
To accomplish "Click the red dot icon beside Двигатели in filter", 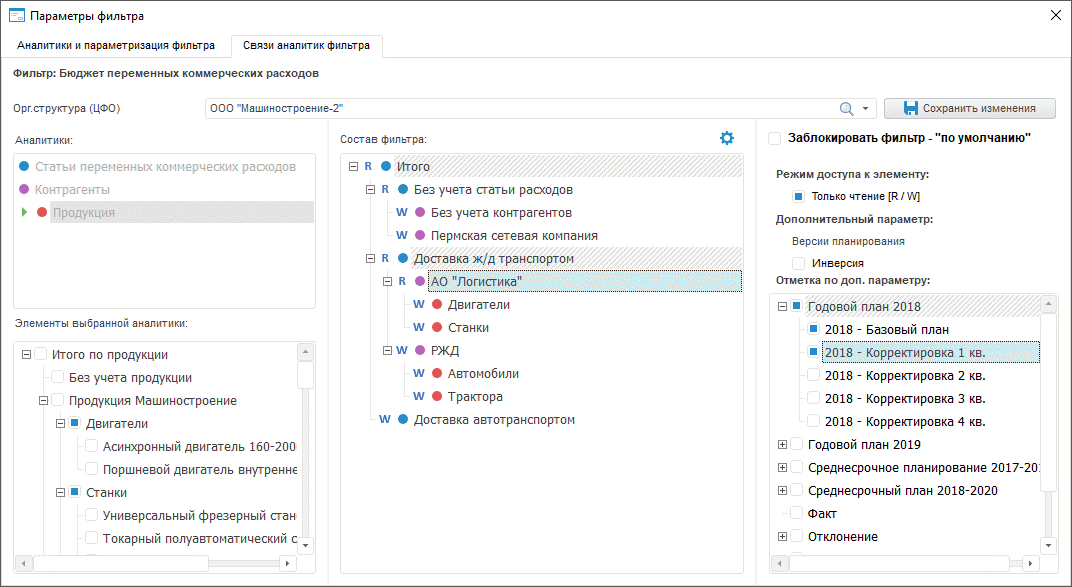I will (437, 305).
